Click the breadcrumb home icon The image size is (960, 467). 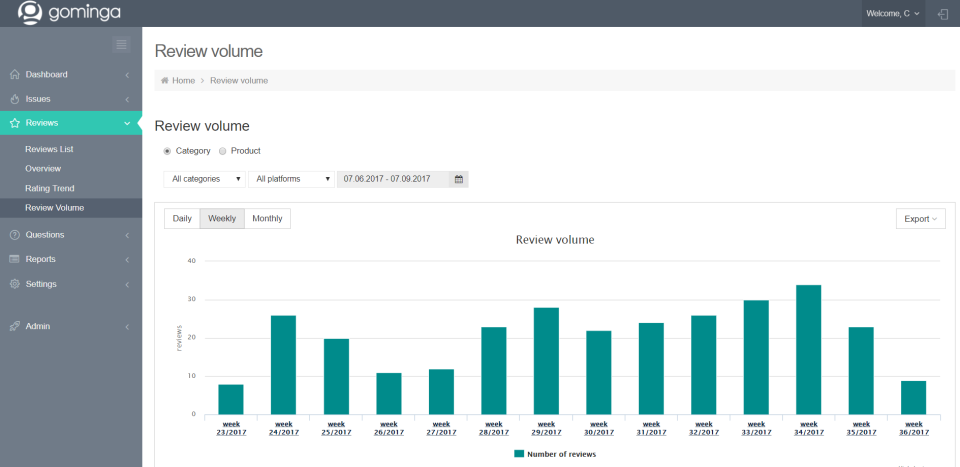[x=165, y=81]
